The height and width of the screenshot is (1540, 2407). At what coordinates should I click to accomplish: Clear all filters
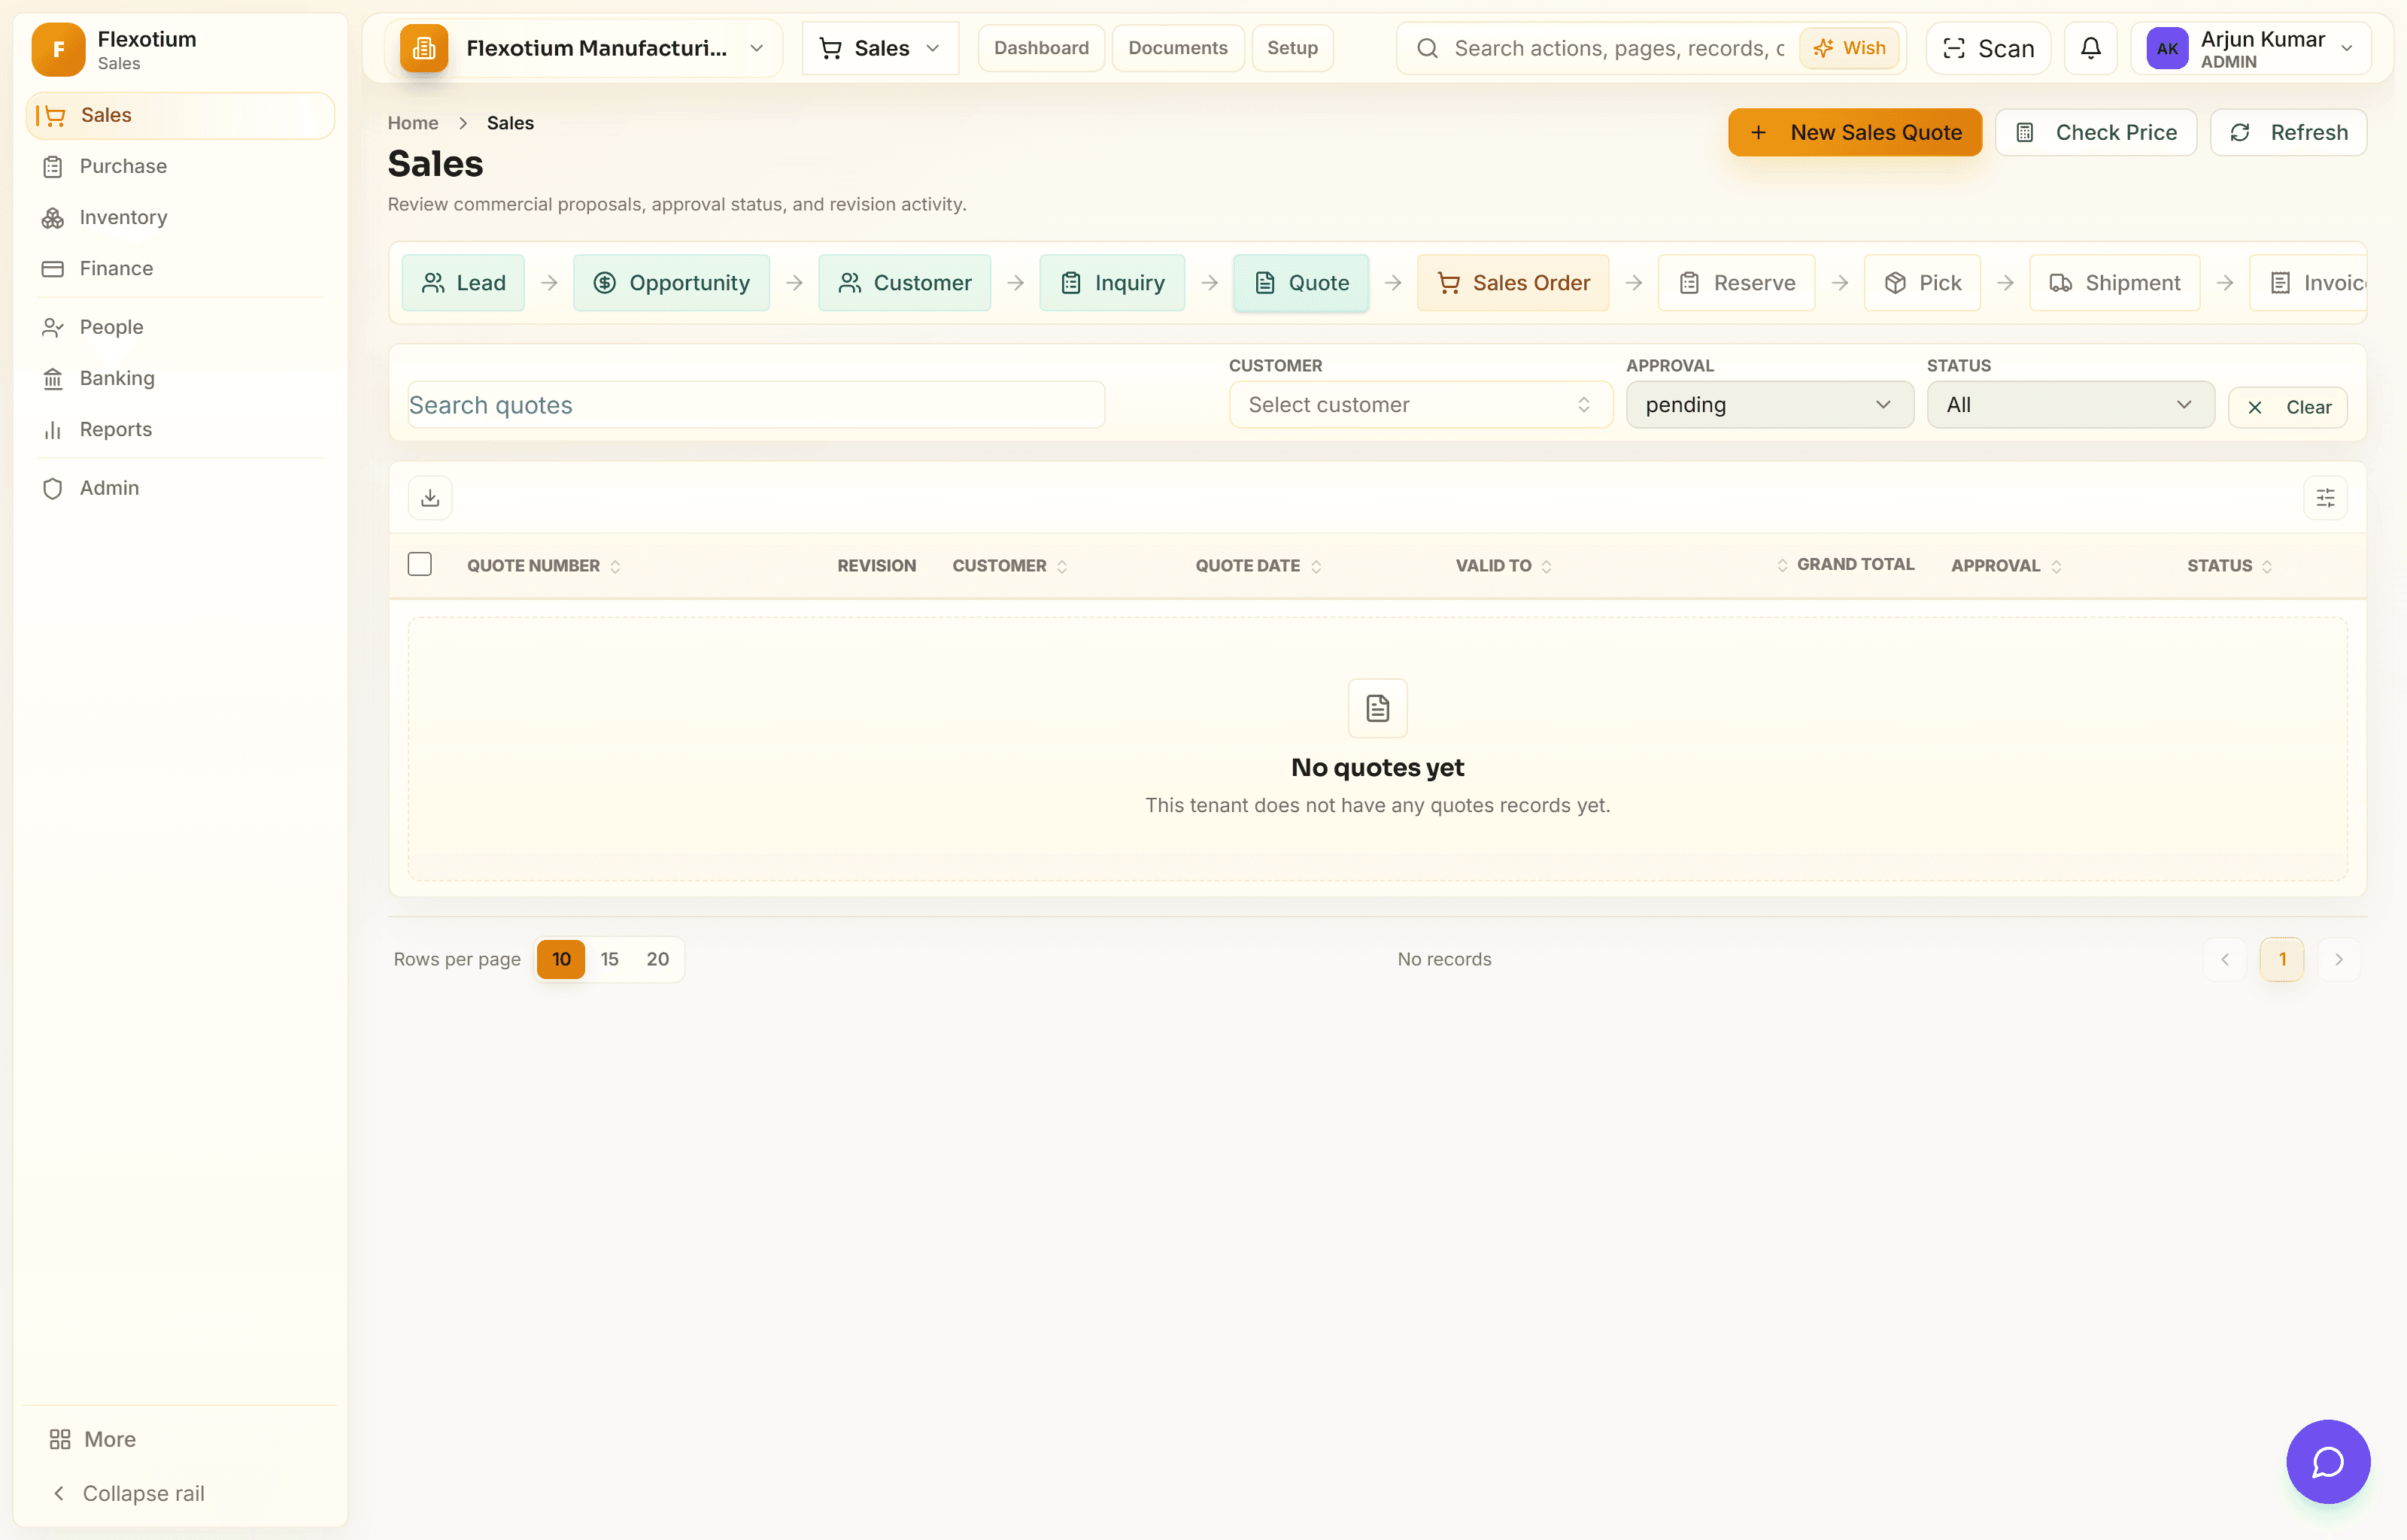[2287, 407]
